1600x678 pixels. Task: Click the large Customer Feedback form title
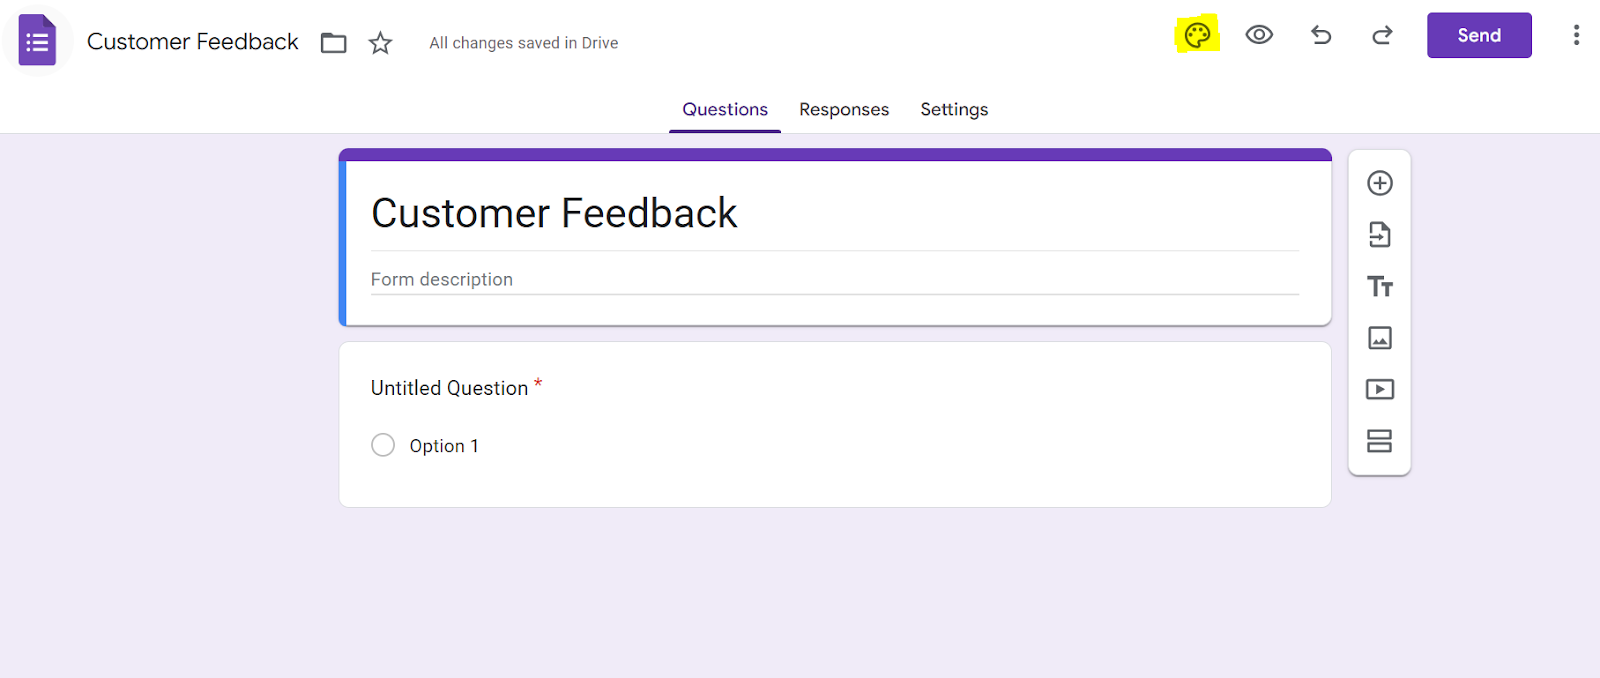pyautogui.click(x=554, y=213)
